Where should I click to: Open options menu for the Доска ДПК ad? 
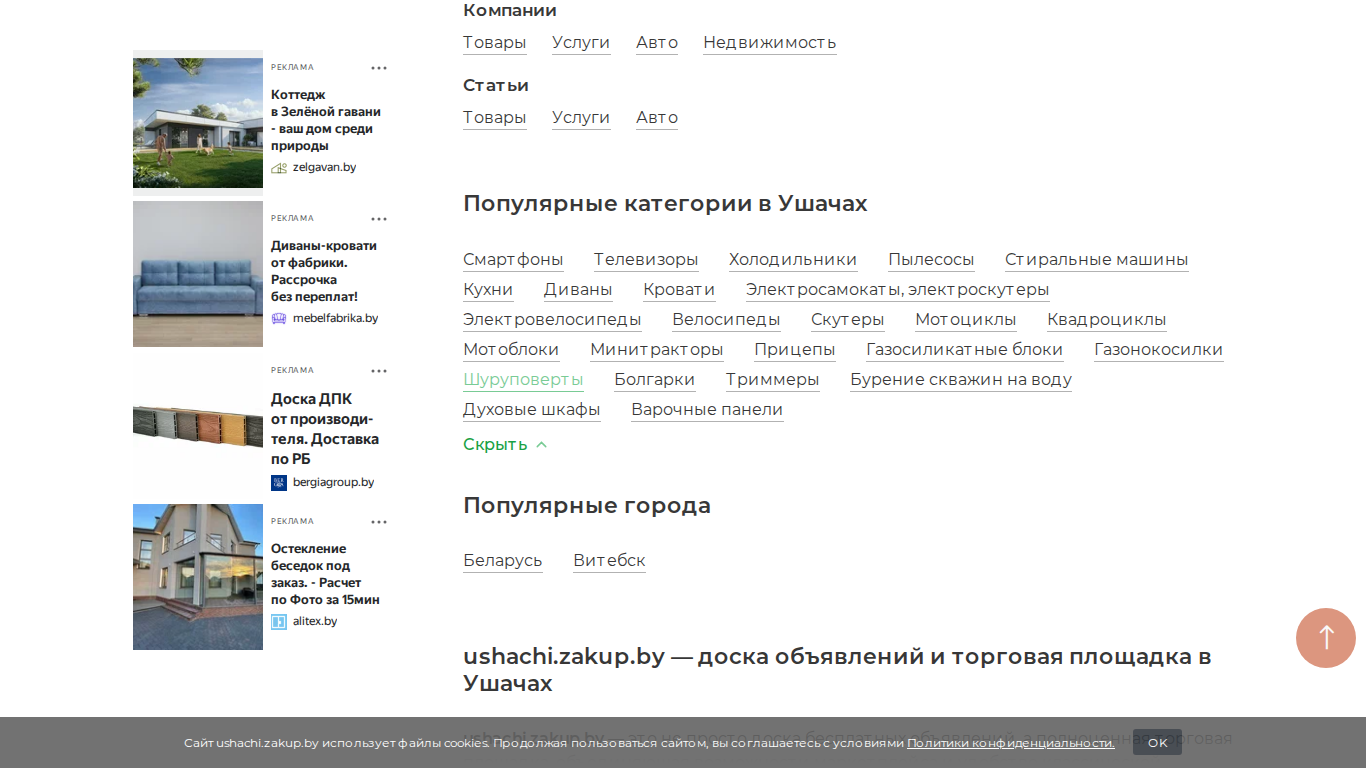pos(379,371)
